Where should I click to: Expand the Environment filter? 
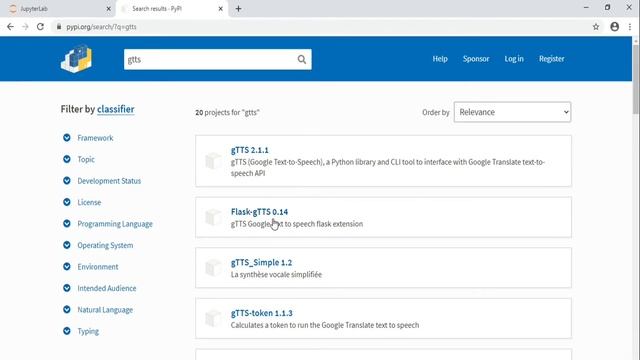coord(67,267)
